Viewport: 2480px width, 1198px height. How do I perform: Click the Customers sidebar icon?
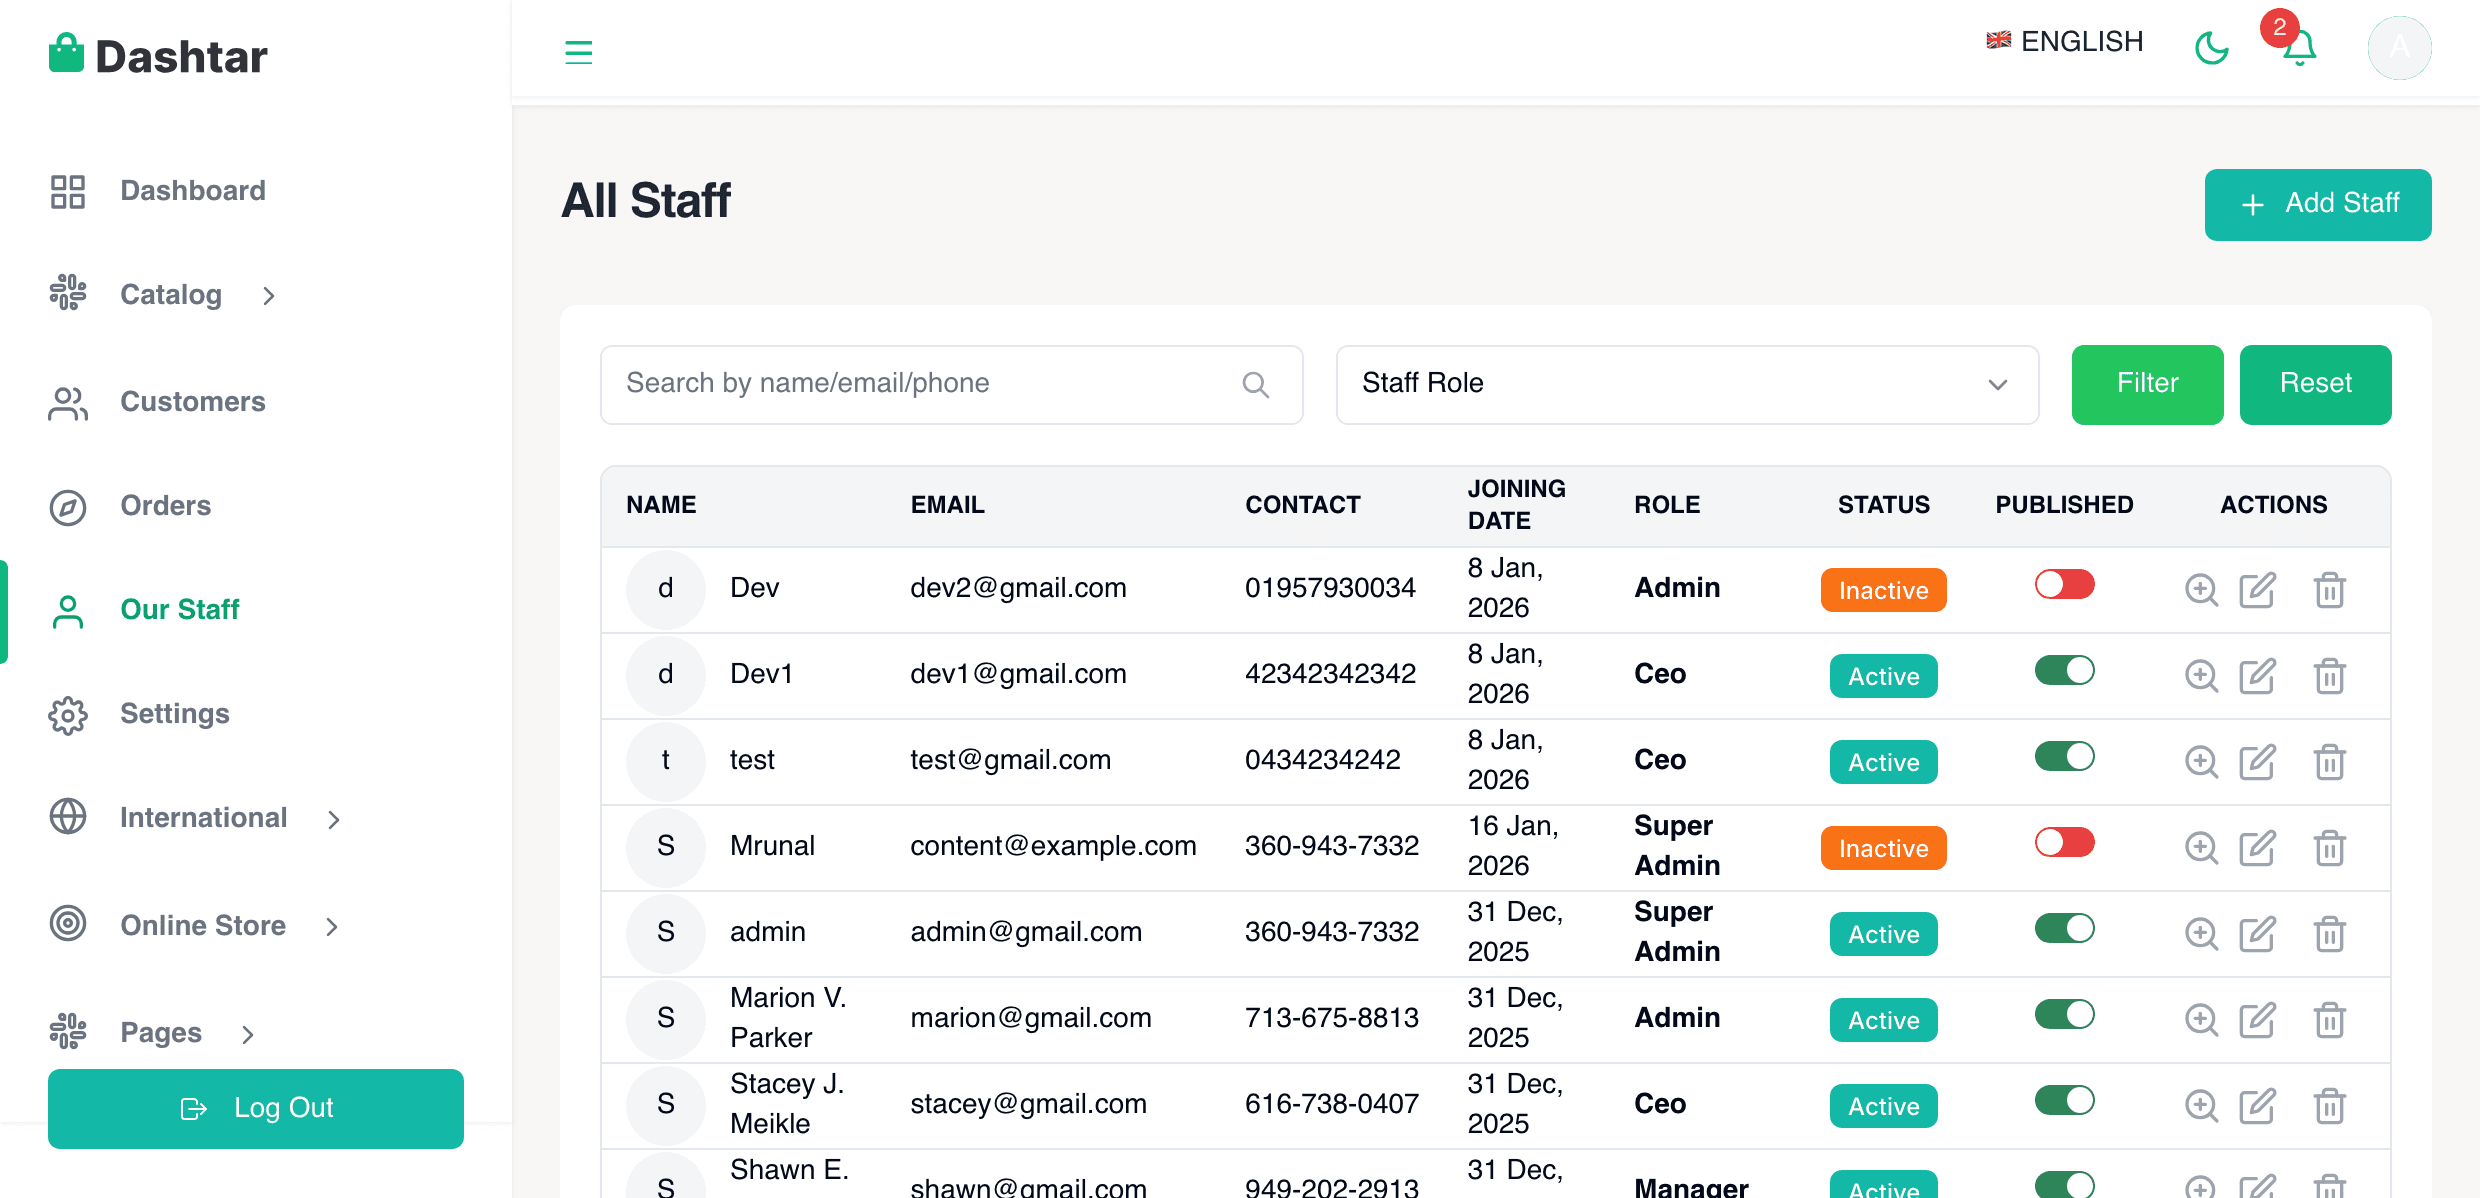67,402
